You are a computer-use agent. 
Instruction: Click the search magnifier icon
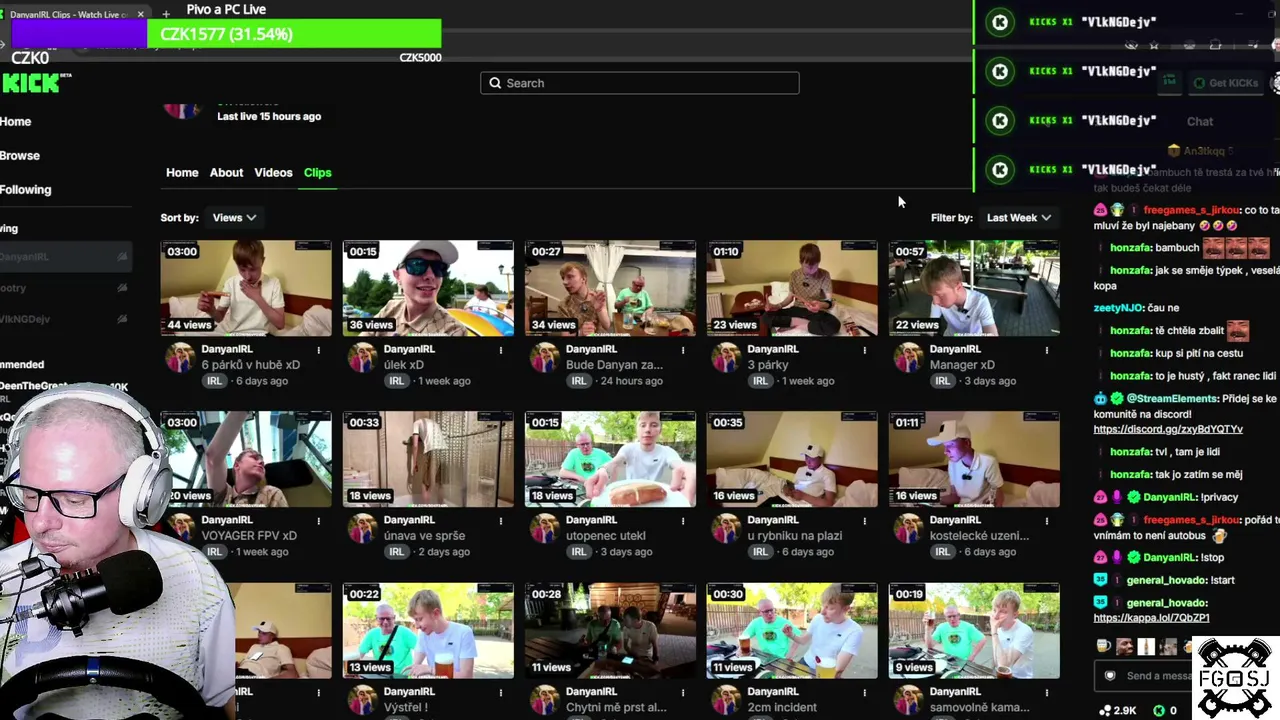(x=494, y=83)
